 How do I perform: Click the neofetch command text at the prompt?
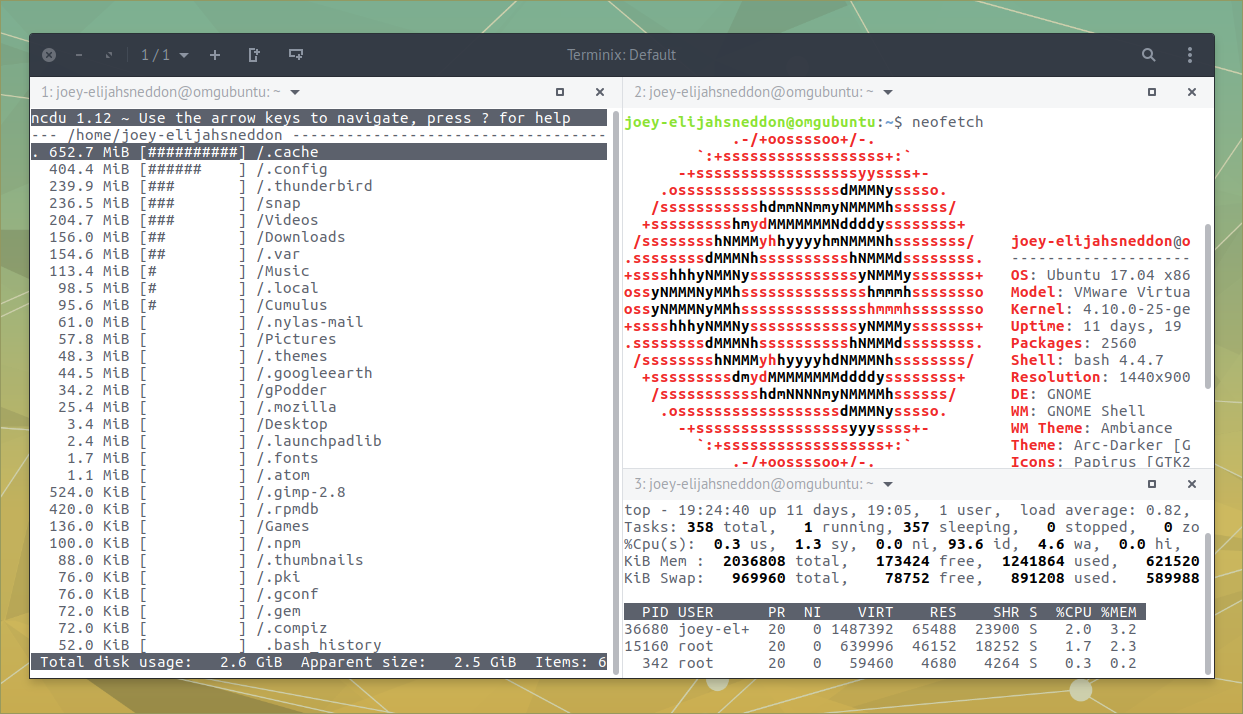click(947, 122)
